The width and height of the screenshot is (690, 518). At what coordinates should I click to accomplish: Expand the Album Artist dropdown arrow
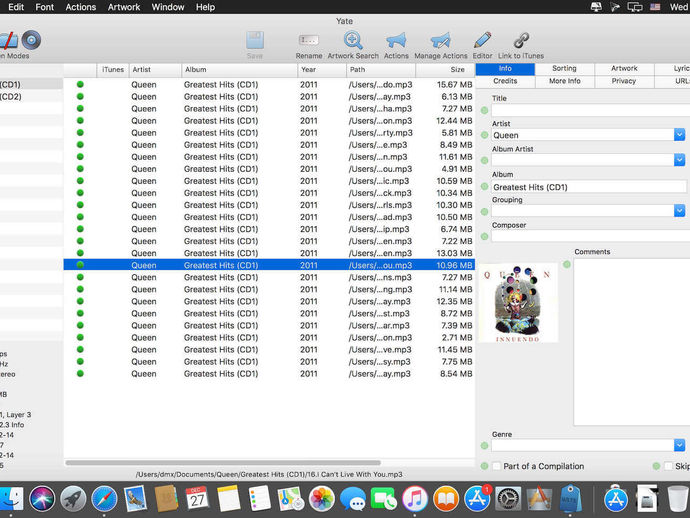point(679,160)
